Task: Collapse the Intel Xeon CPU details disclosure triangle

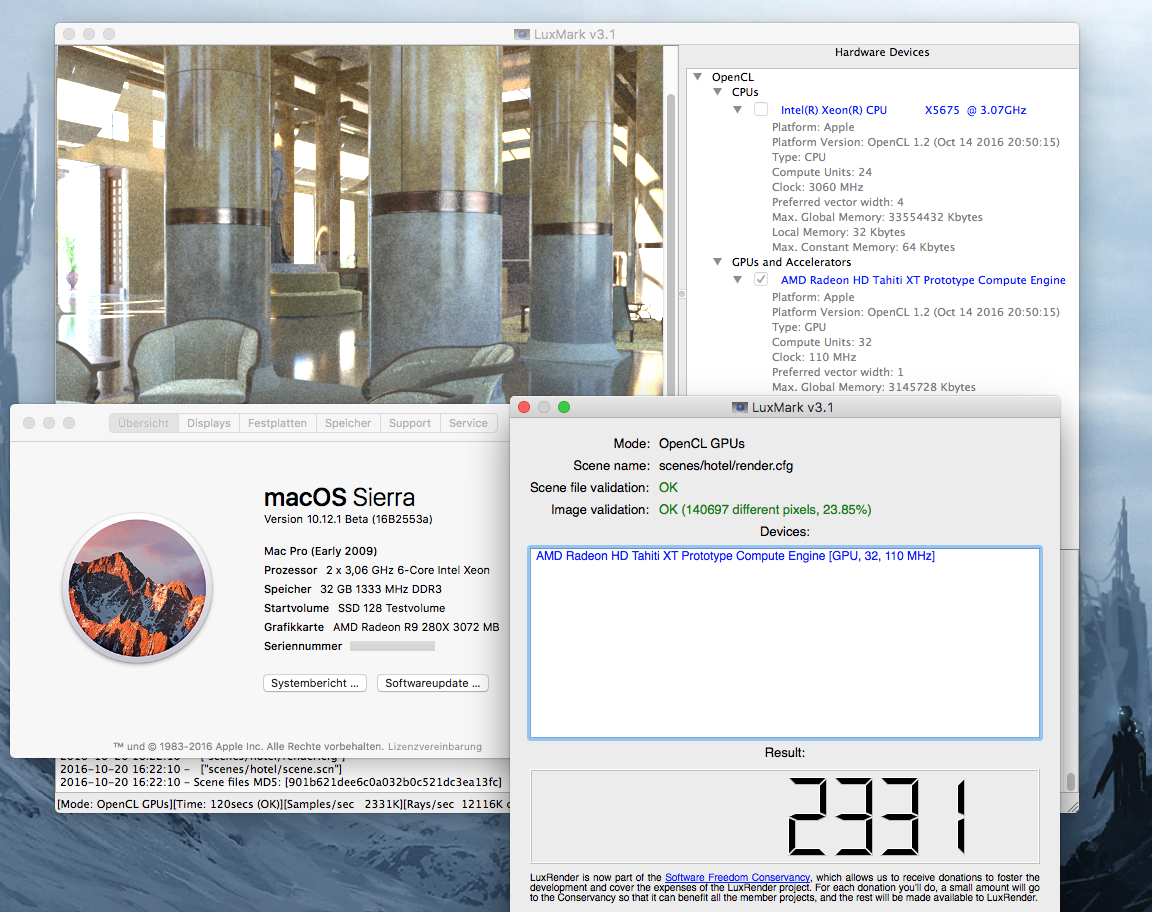Action: [737, 110]
